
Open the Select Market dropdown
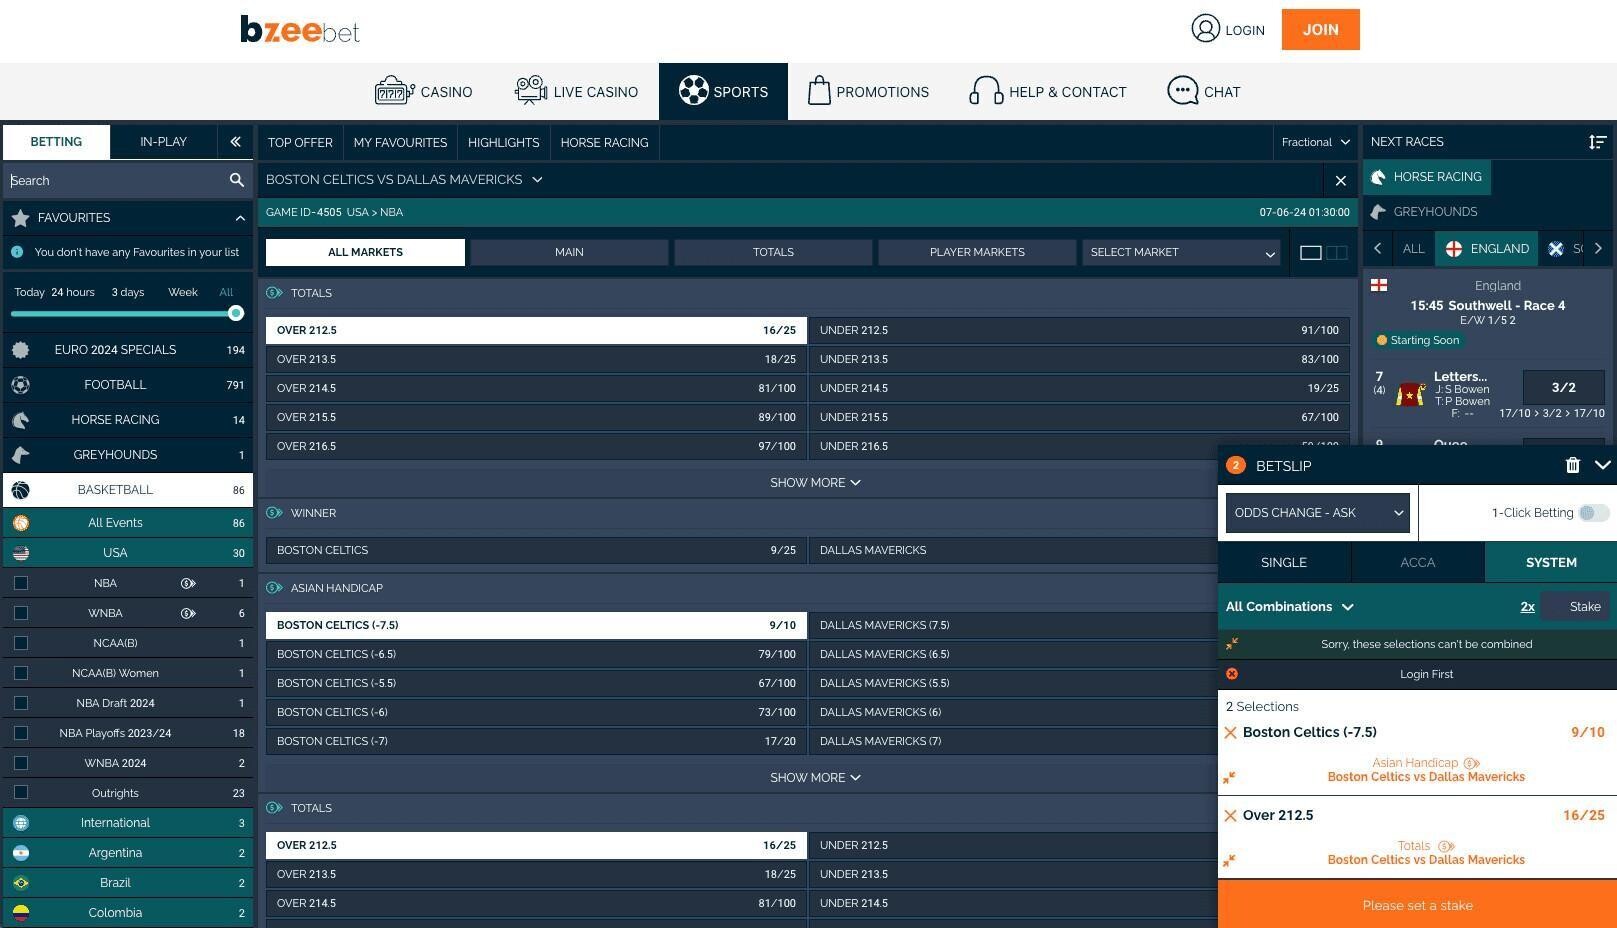tap(1181, 253)
